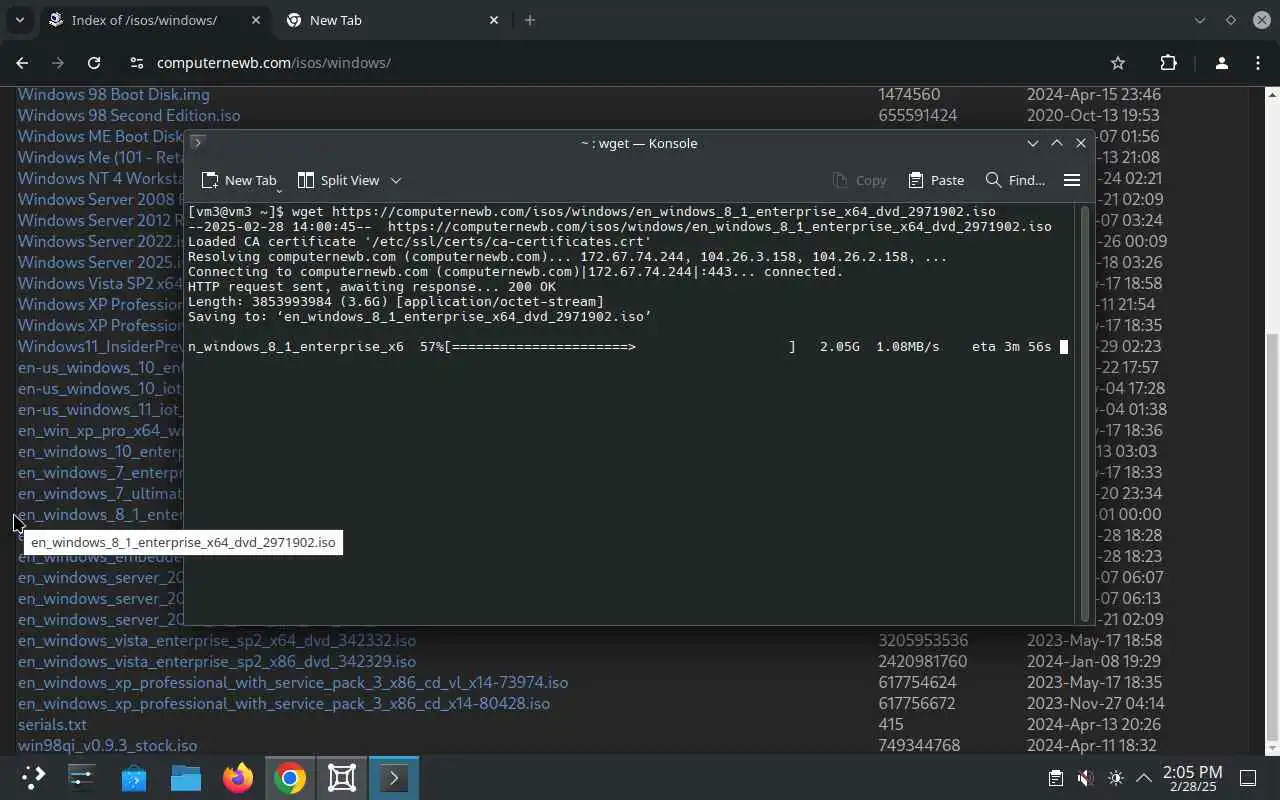Open a New Tab in Konsole
Image resolution: width=1280 pixels, height=800 pixels.
239,180
